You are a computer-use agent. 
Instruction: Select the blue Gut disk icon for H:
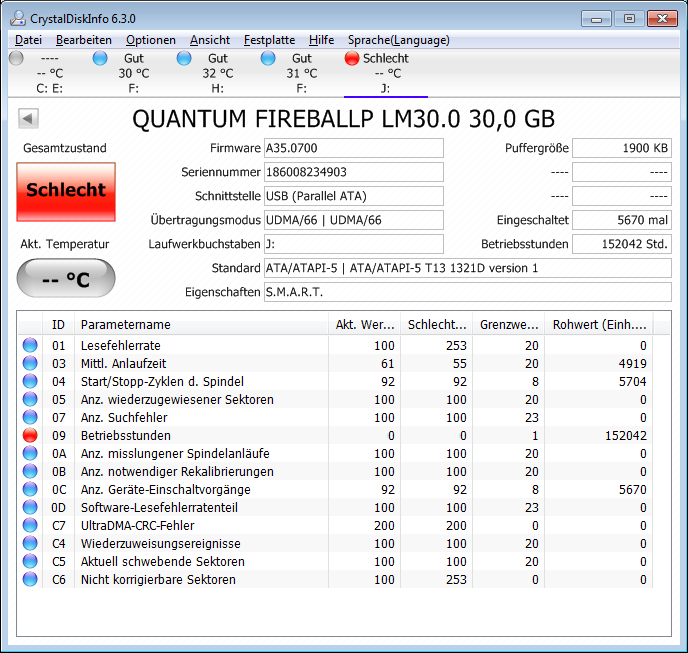pos(184,58)
